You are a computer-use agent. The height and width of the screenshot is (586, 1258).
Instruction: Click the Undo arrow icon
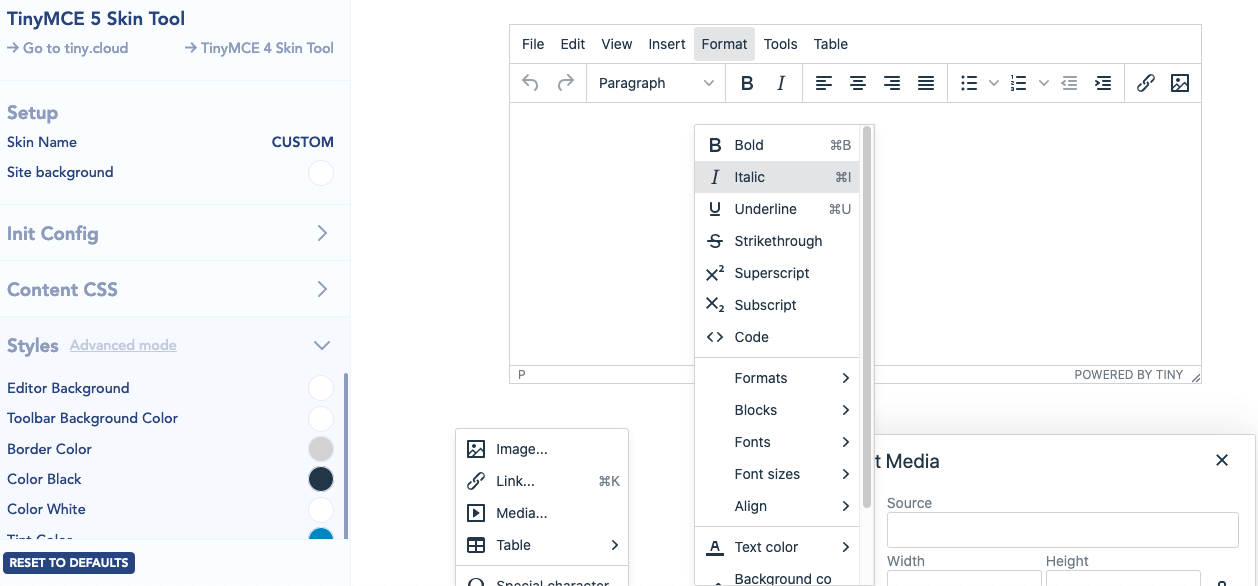pyautogui.click(x=530, y=83)
